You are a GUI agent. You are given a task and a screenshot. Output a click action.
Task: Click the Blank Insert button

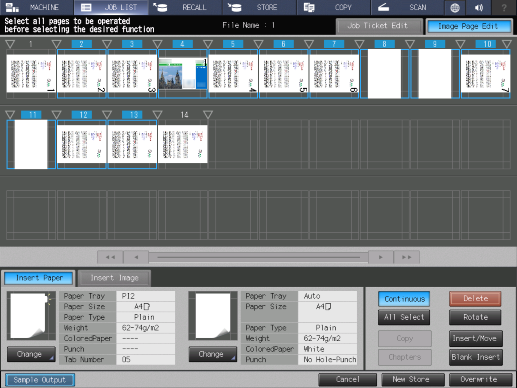click(476, 357)
